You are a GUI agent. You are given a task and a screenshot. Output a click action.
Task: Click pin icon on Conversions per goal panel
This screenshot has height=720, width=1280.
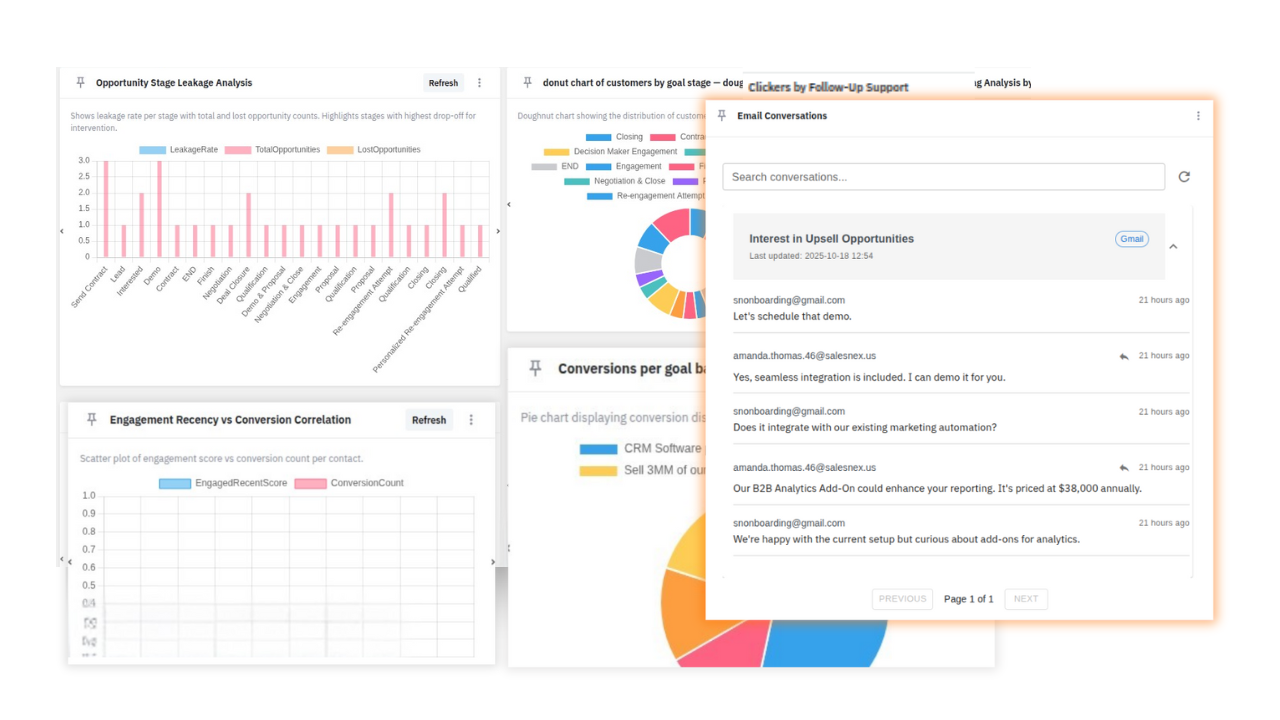[x=535, y=369]
